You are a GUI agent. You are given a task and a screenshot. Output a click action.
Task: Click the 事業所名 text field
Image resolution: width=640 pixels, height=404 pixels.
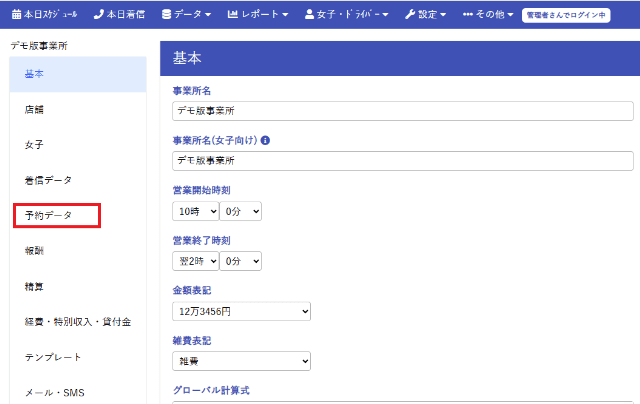tap(403, 111)
